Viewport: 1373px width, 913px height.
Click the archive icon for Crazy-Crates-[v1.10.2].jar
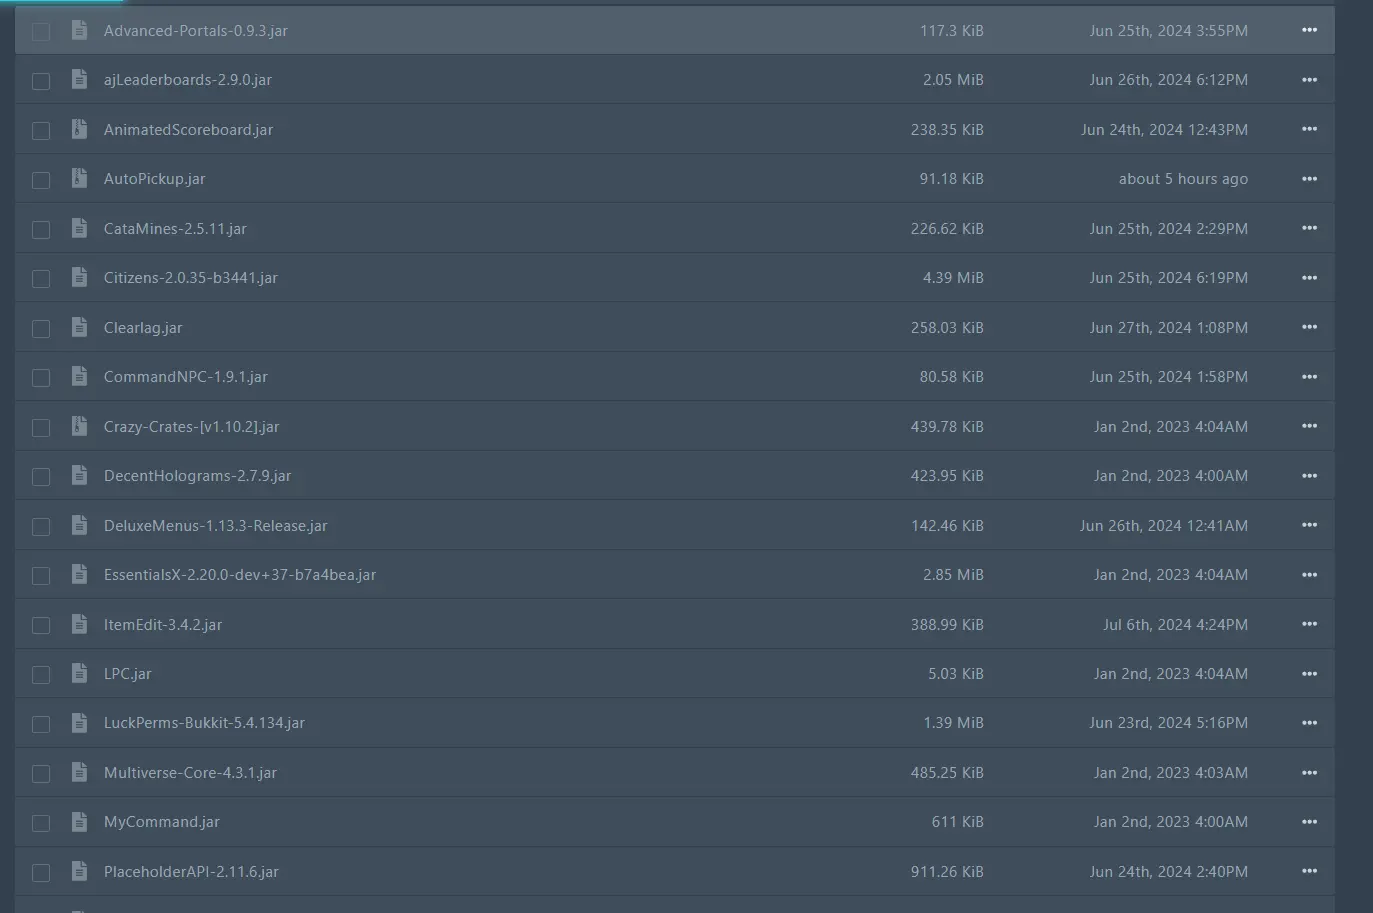point(79,426)
